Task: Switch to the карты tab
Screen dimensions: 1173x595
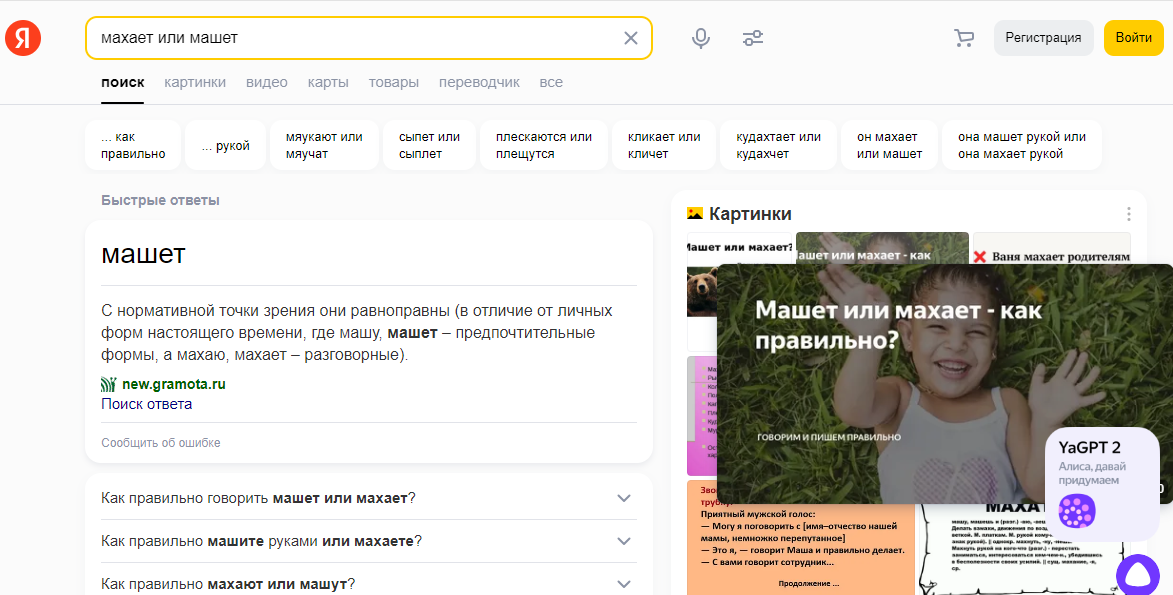Action: [328, 82]
